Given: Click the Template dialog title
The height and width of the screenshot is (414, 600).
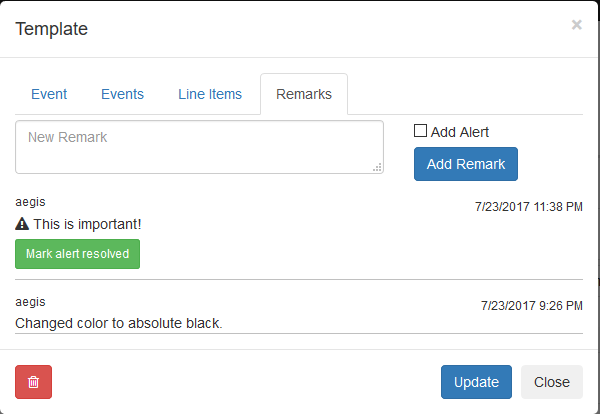Looking at the screenshot, I should (52, 29).
